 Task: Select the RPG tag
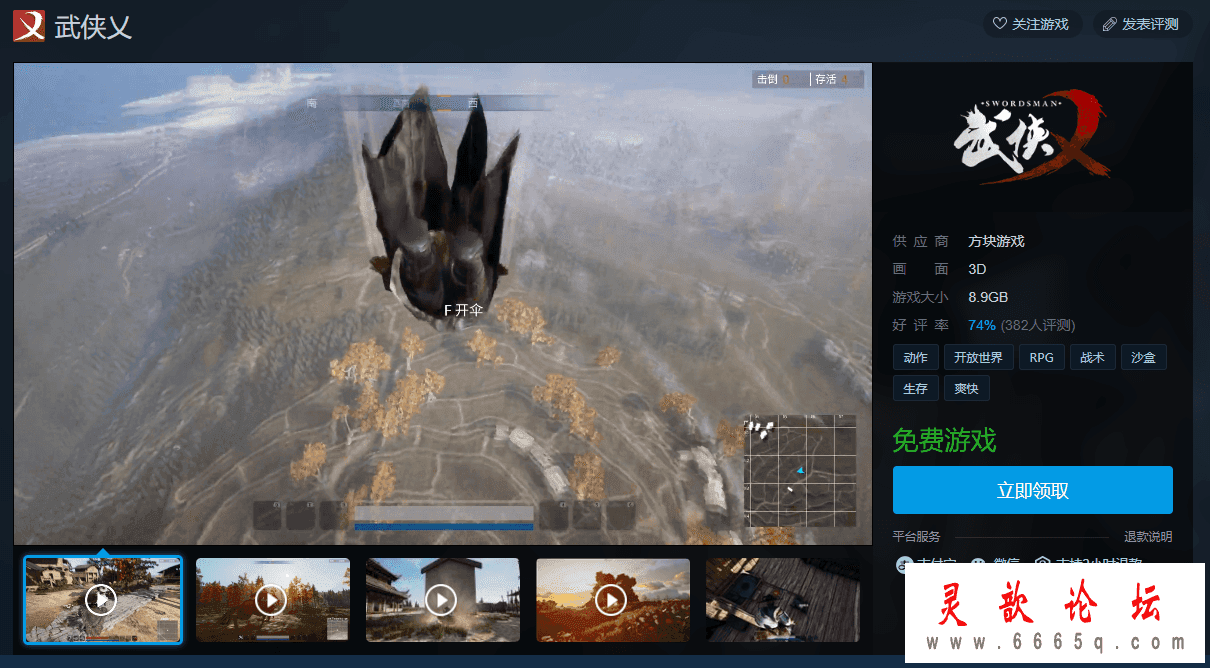[1042, 358]
